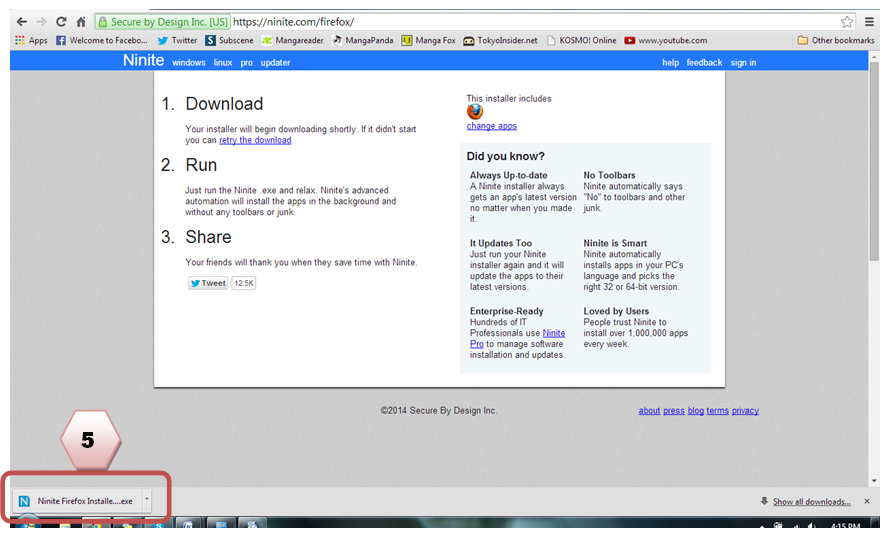Click the page vertical scrollbar thumb
889x538 pixels.
click(874, 162)
